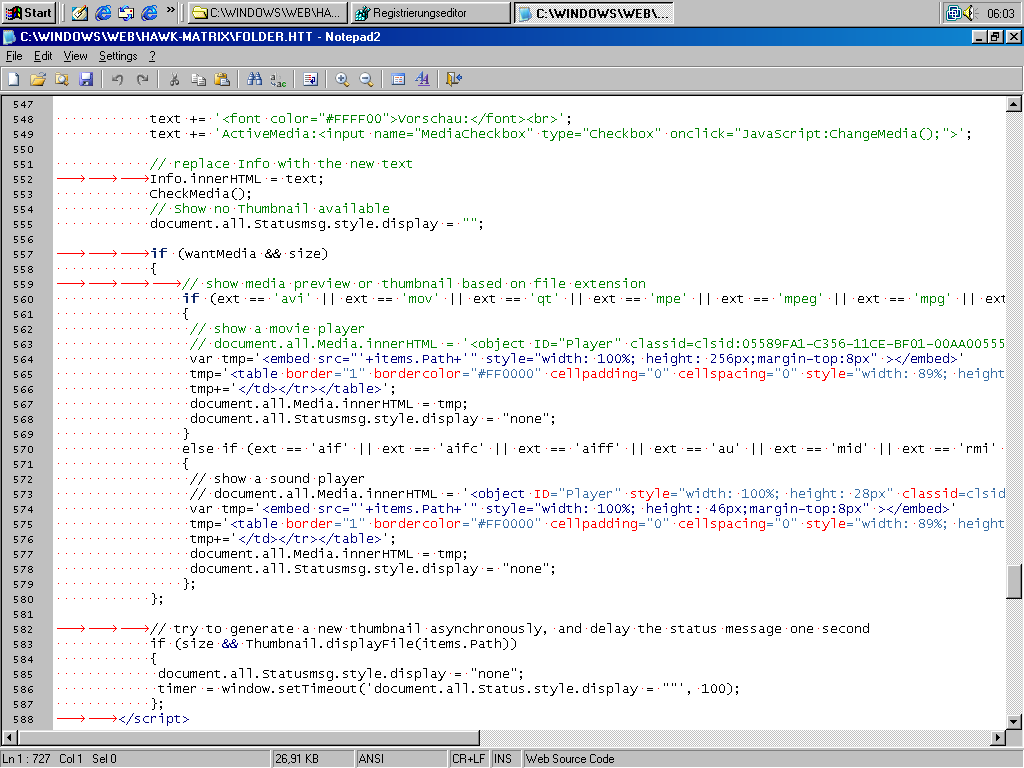Viewport: 1024px width, 768px height.
Task: Click line number 588 in the margin
Action: point(23,720)
